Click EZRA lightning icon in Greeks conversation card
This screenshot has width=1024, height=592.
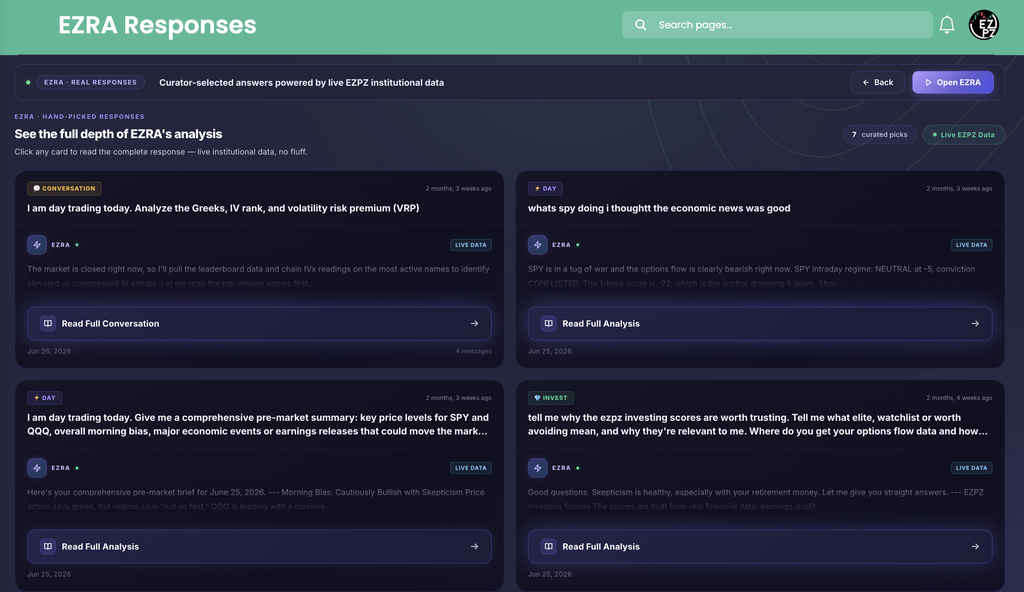click(x=37, y=245)
